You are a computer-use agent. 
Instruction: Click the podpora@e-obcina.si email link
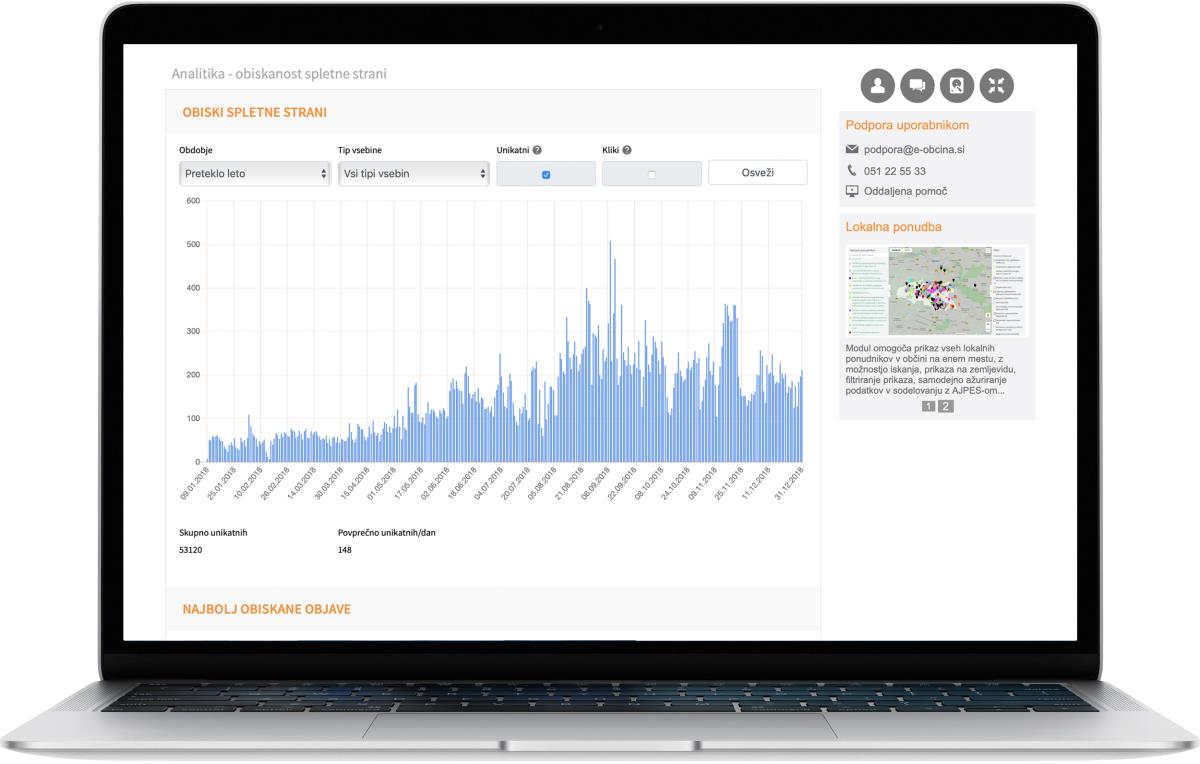pyautogui.click(x=914, y=149)
